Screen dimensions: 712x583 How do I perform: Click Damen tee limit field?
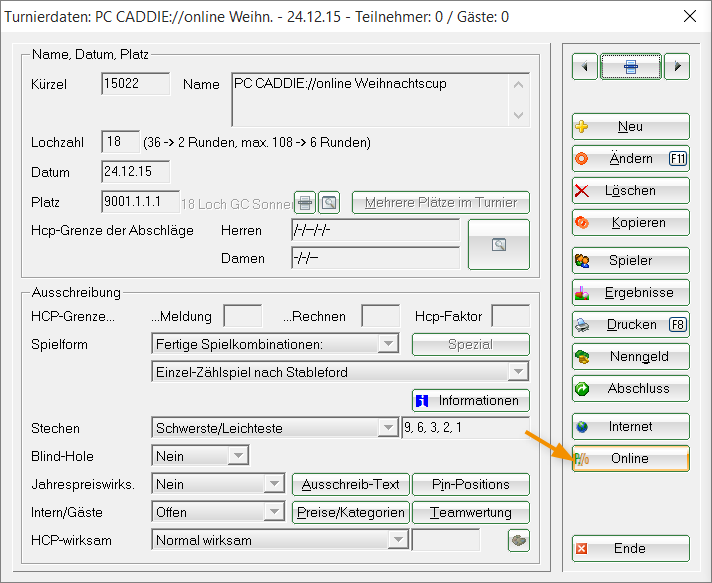point(376,258)
